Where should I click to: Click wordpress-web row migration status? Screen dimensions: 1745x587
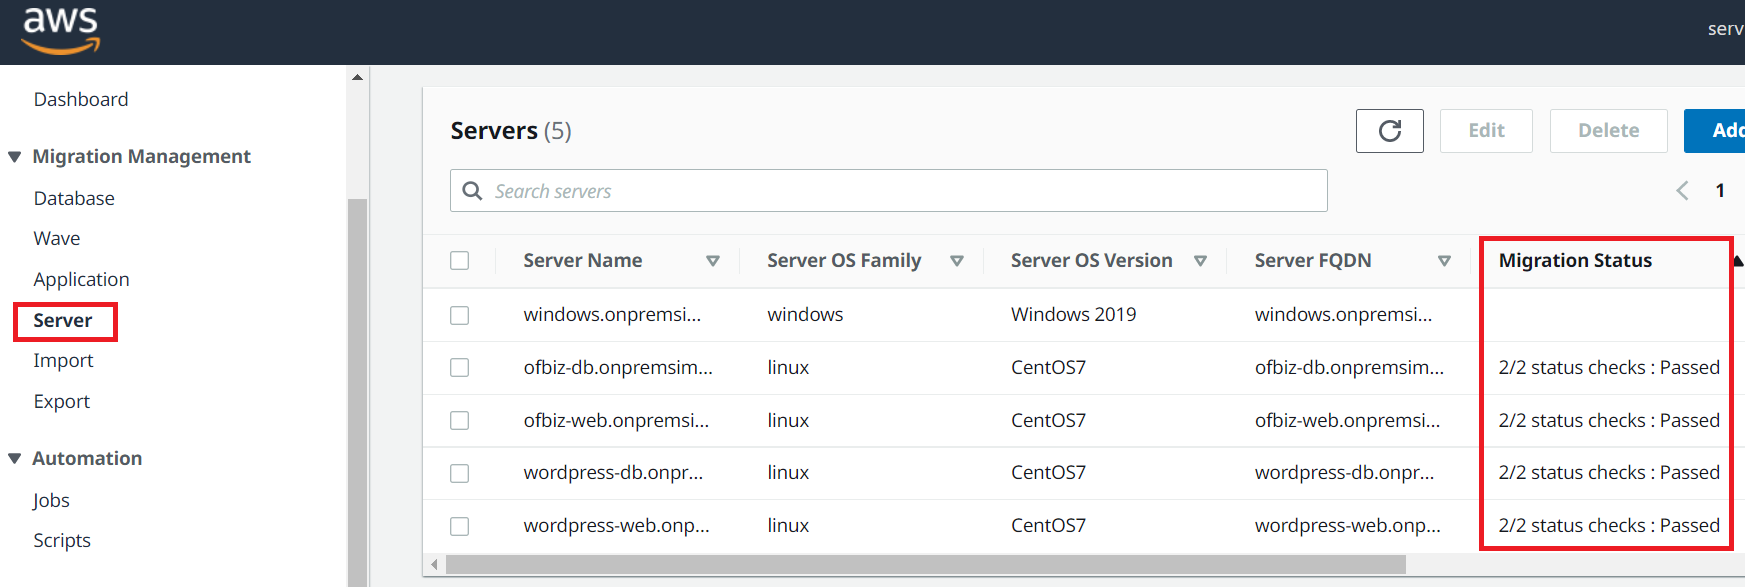[1609, 526]
